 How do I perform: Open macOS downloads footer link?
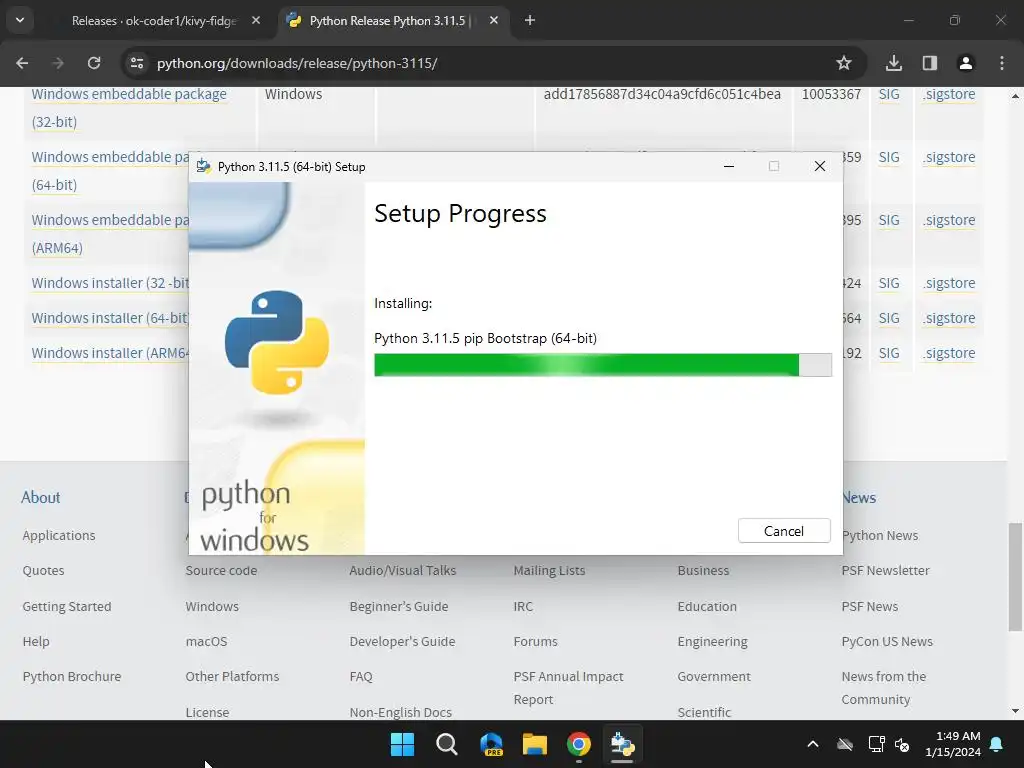point(206,642)
